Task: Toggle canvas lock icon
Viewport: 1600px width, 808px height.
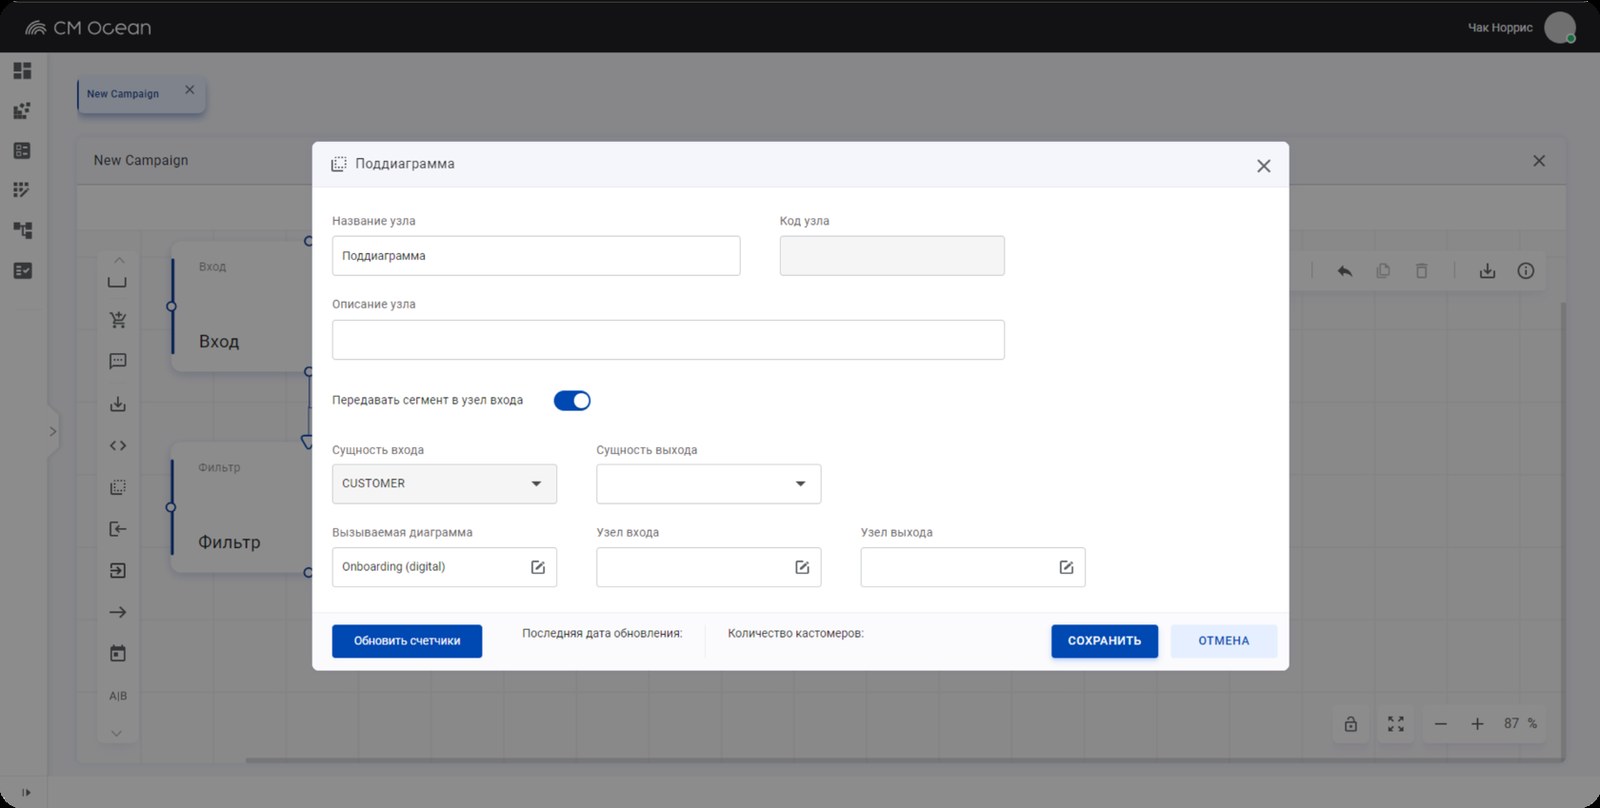Action: 1351,724
